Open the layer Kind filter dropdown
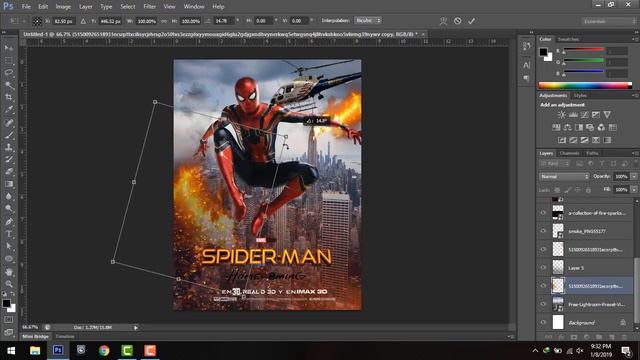The width and height of the screenshot is (640, 360). (x=555, y=164)
